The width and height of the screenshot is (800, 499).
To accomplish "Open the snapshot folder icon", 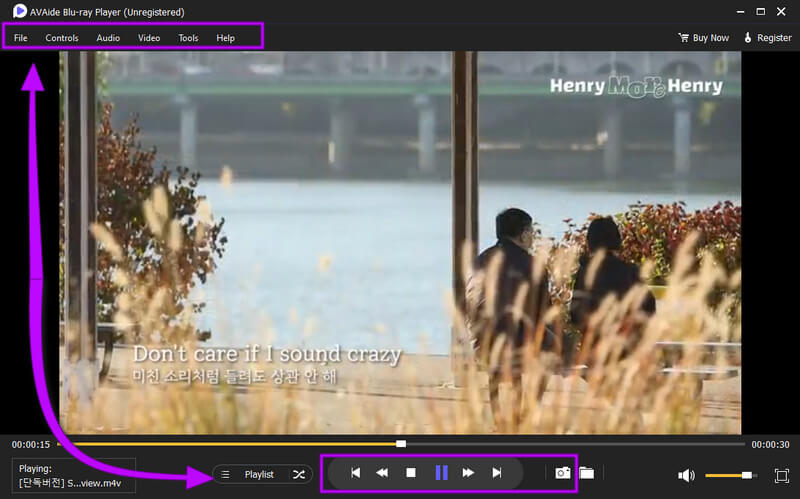I will click(587, 473).
